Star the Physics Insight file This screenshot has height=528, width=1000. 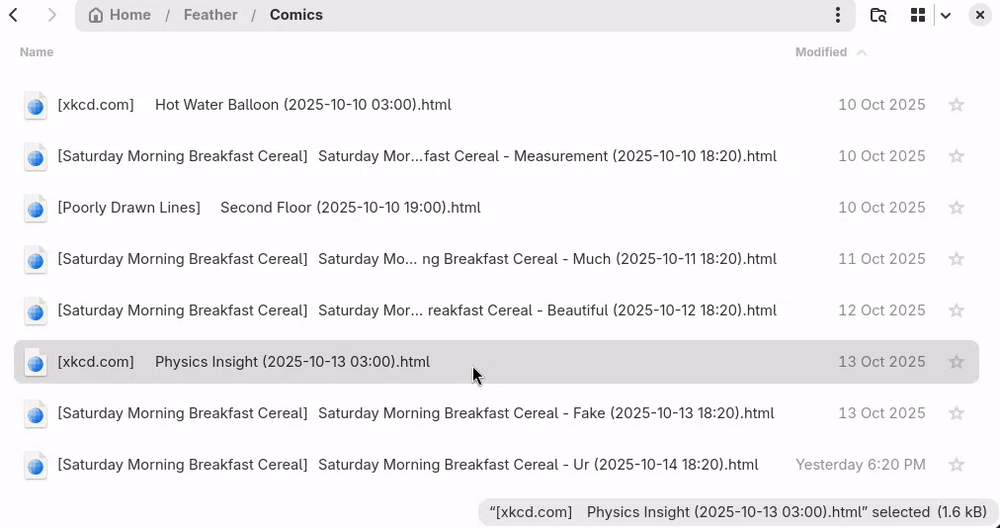click(x=956, y=362)
